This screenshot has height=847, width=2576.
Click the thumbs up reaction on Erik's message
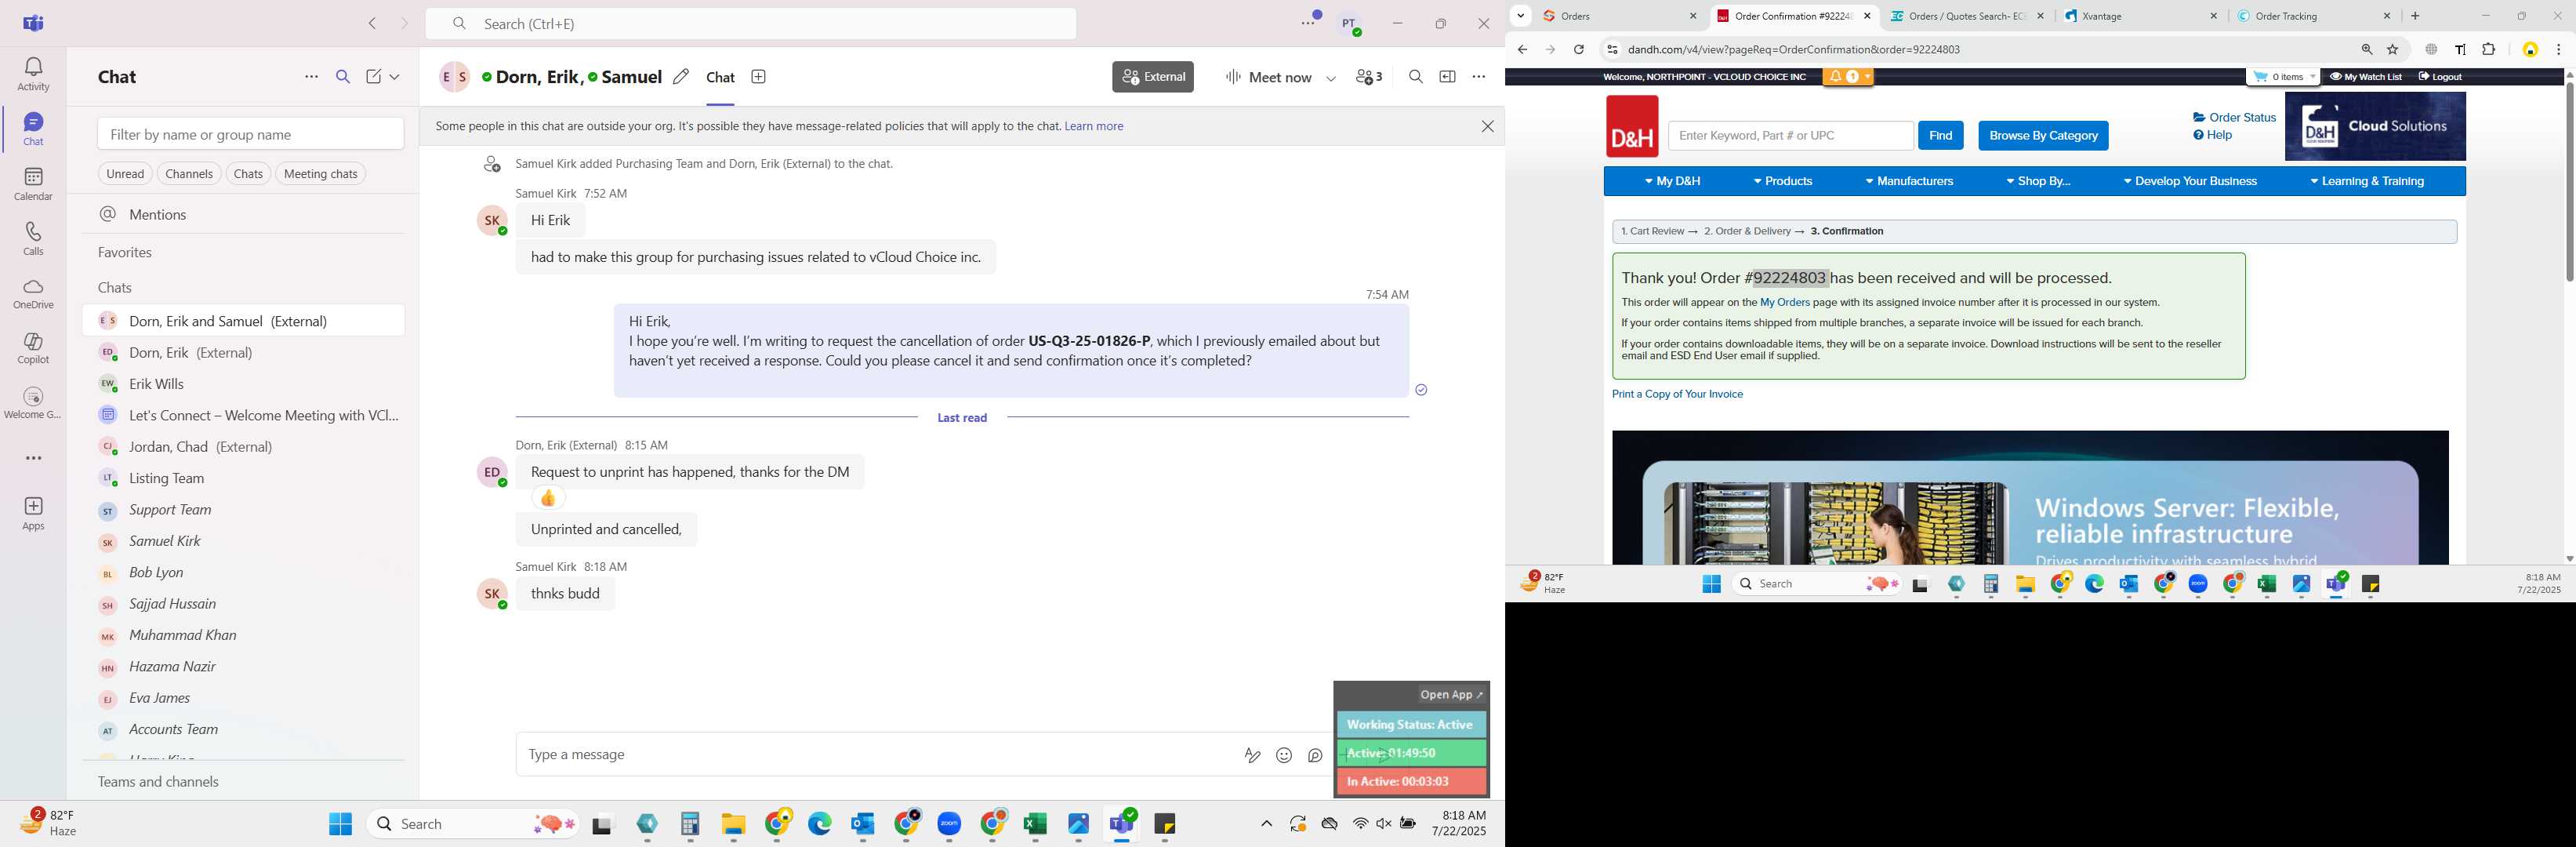[548, 498]
